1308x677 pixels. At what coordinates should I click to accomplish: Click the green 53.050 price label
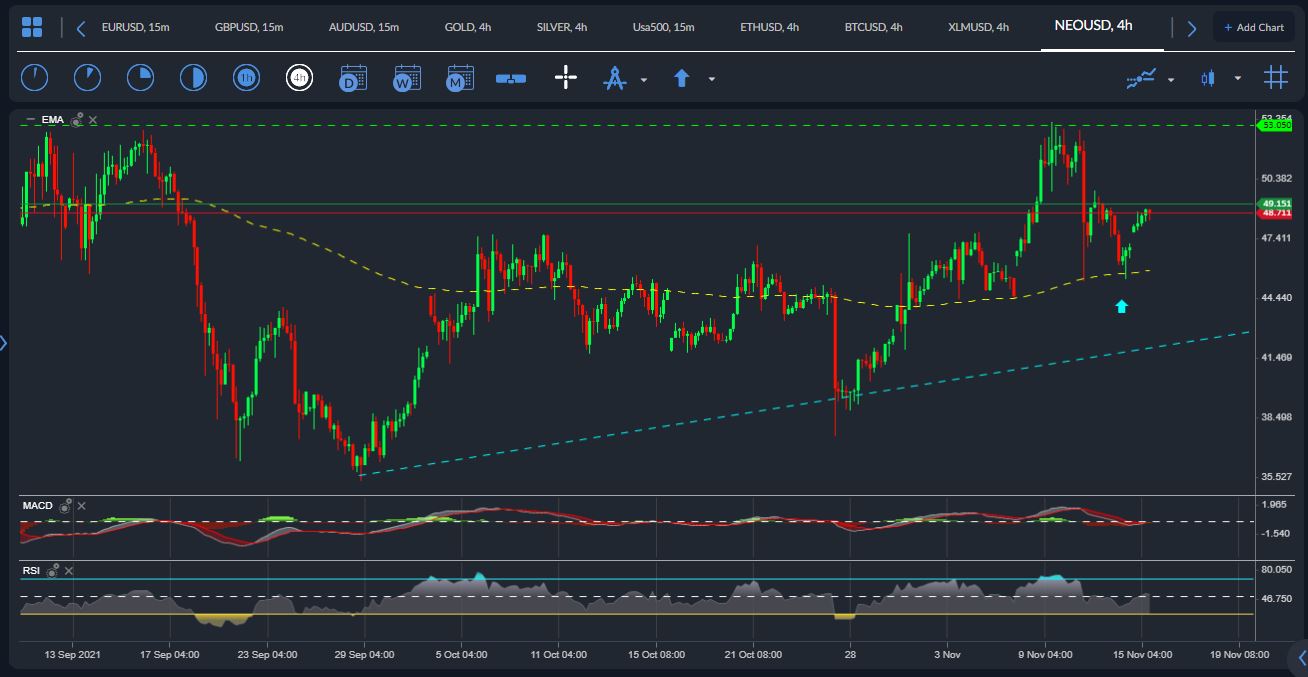[x=1275, y=126]
